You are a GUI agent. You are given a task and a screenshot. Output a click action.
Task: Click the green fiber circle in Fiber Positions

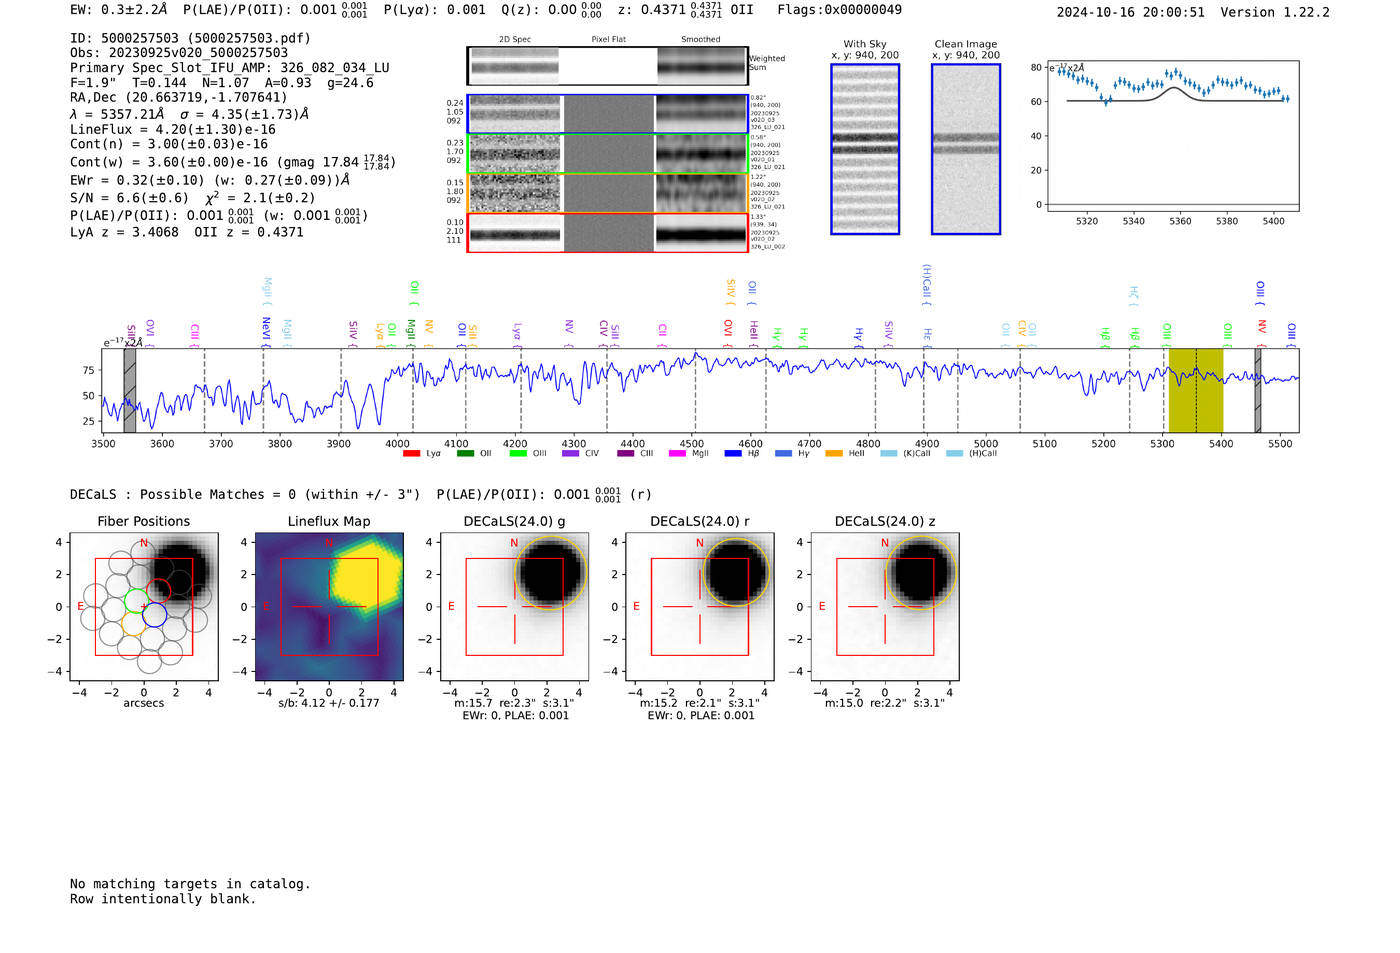click(x=135, y=601)
